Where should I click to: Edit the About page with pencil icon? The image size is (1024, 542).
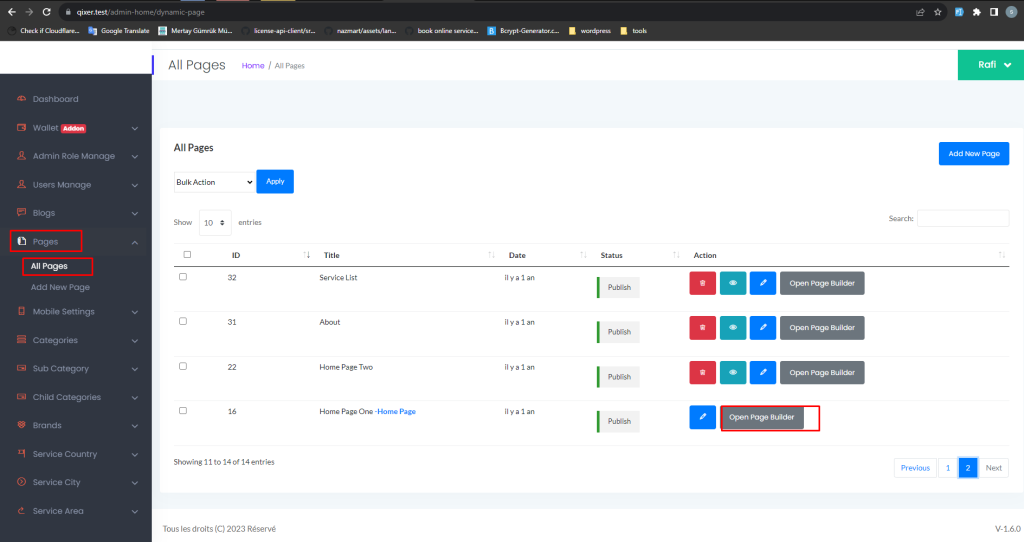coord(763,328)
